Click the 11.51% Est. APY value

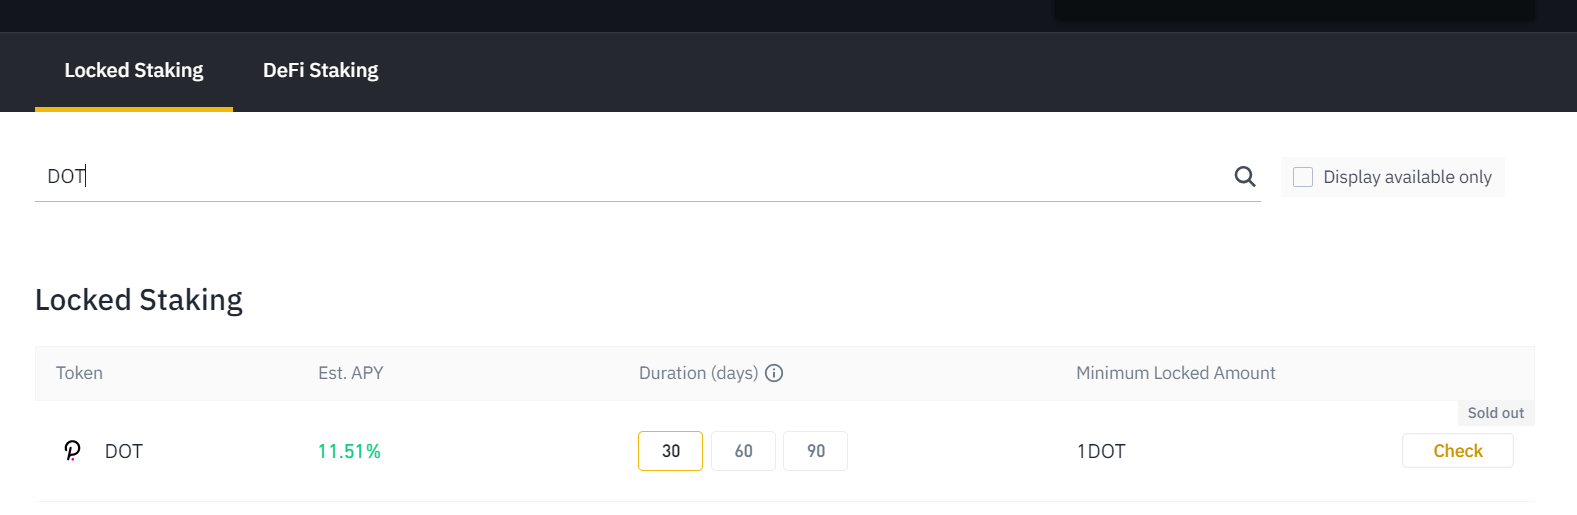tap(349, 451)
